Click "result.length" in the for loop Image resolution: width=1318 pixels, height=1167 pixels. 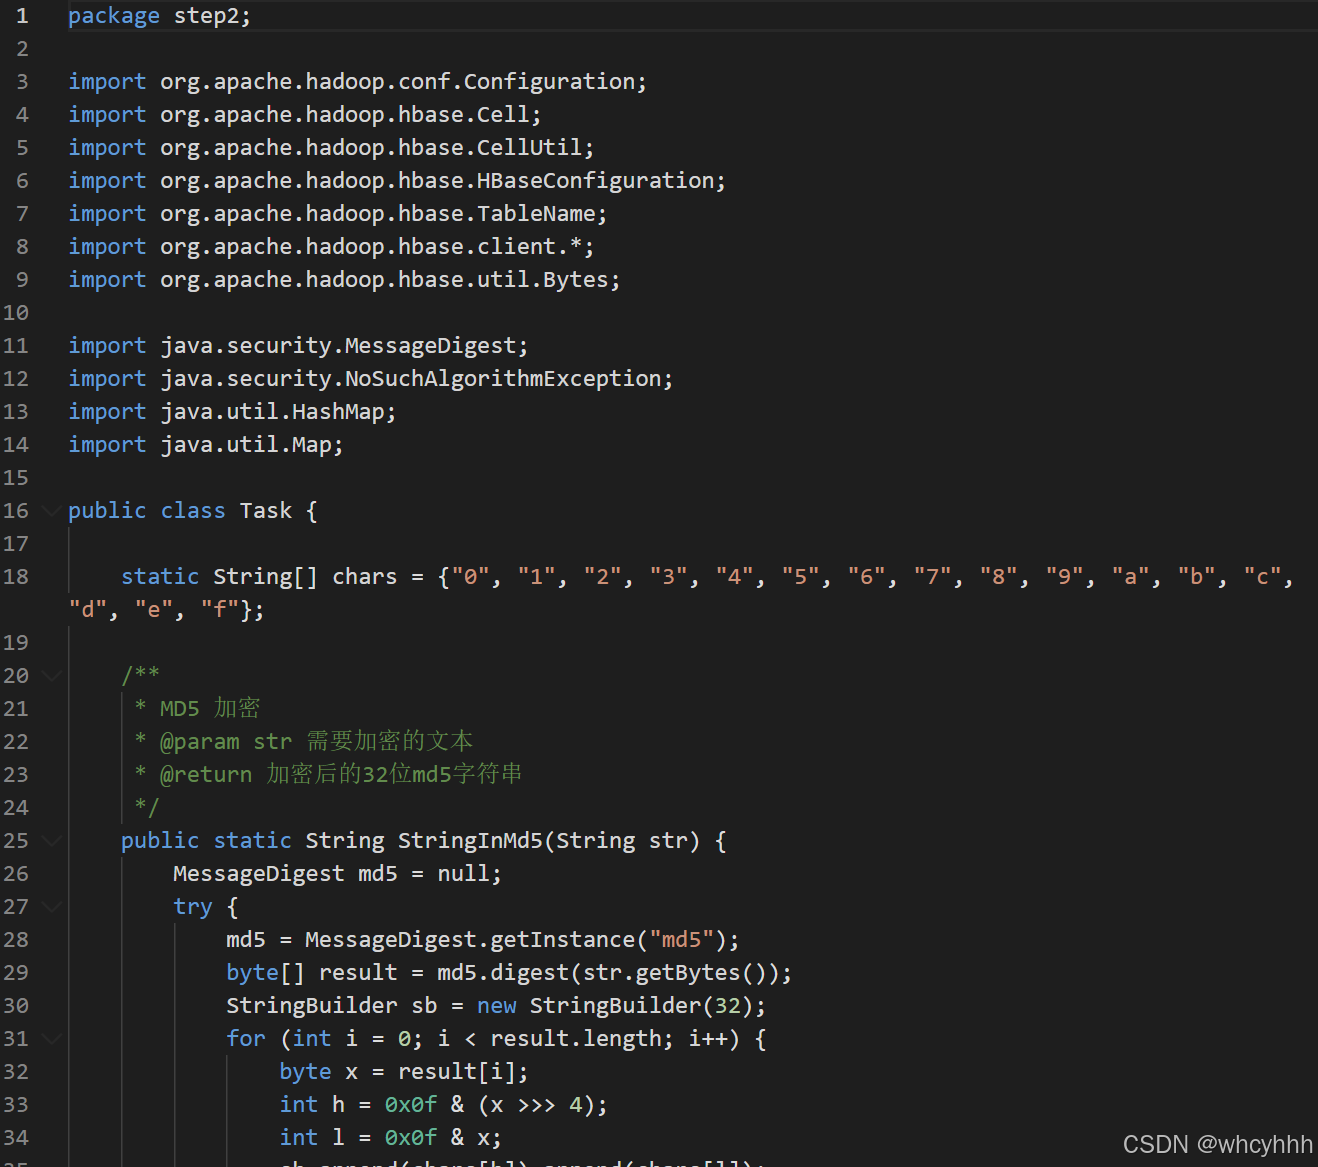click(x=575, y=1039)
